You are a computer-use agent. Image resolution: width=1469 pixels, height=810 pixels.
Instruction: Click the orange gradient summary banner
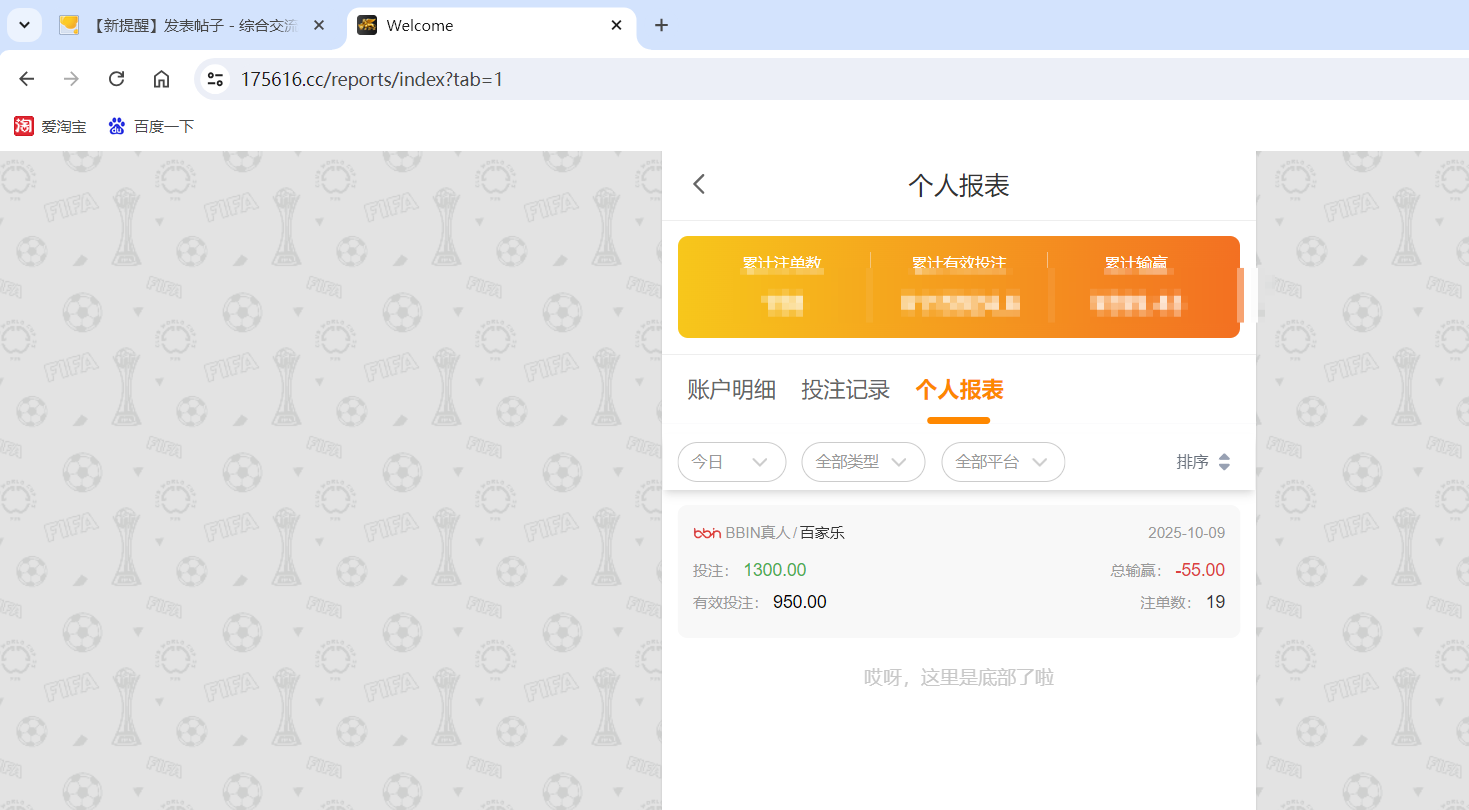(x=959, y=287)
